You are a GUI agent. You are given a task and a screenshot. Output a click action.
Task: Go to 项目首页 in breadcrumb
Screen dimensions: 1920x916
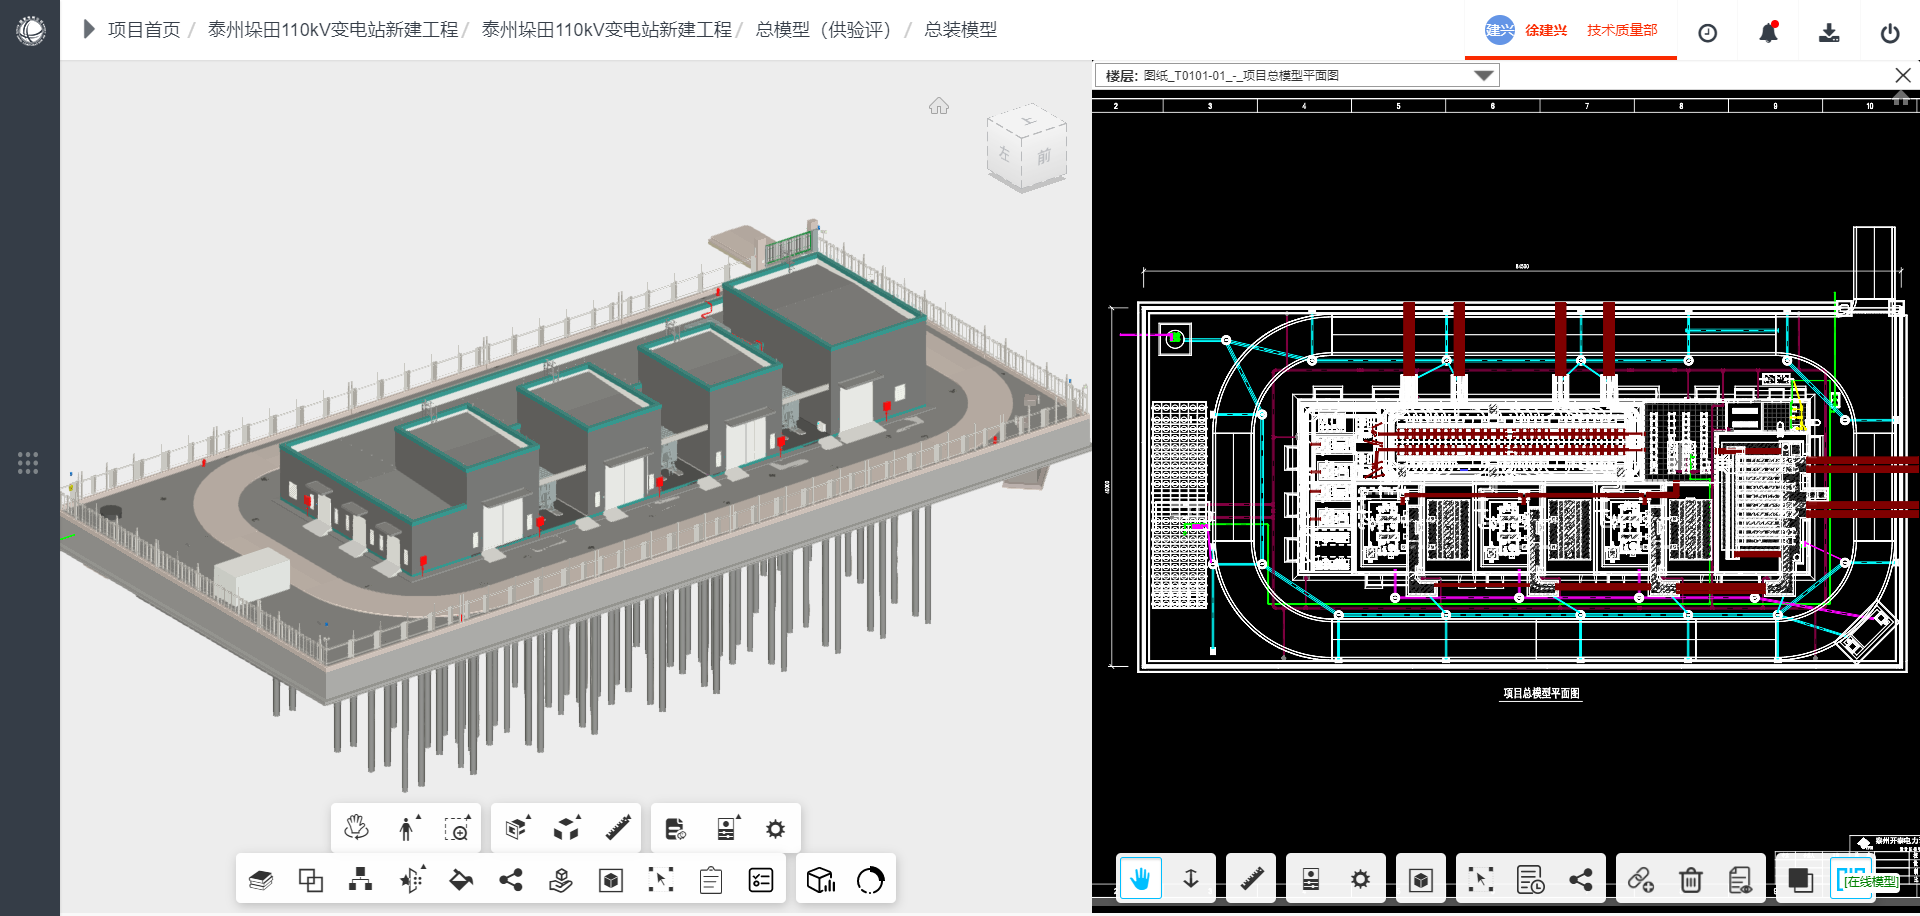tap(144, 30)
